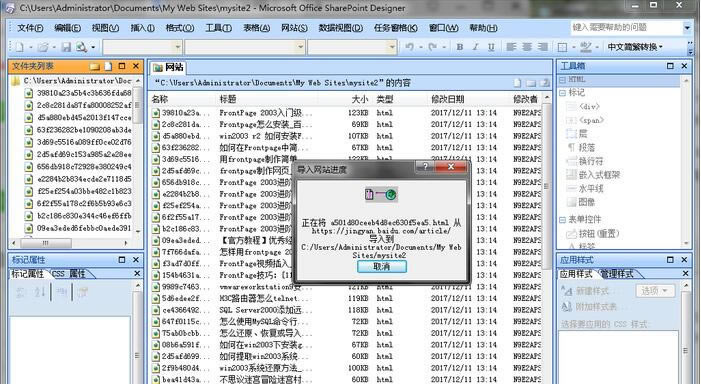The width and height of the screenshot is (701, 384).
Task: Open the font dropdown in toolbar
Action: tap(300, 47)
